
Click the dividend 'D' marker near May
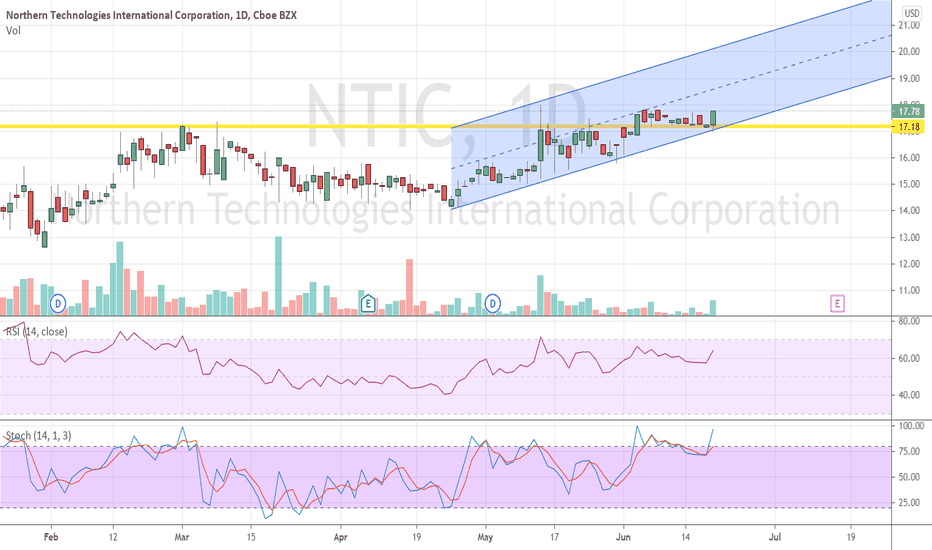pyautogui.click(x=492, y=304)
